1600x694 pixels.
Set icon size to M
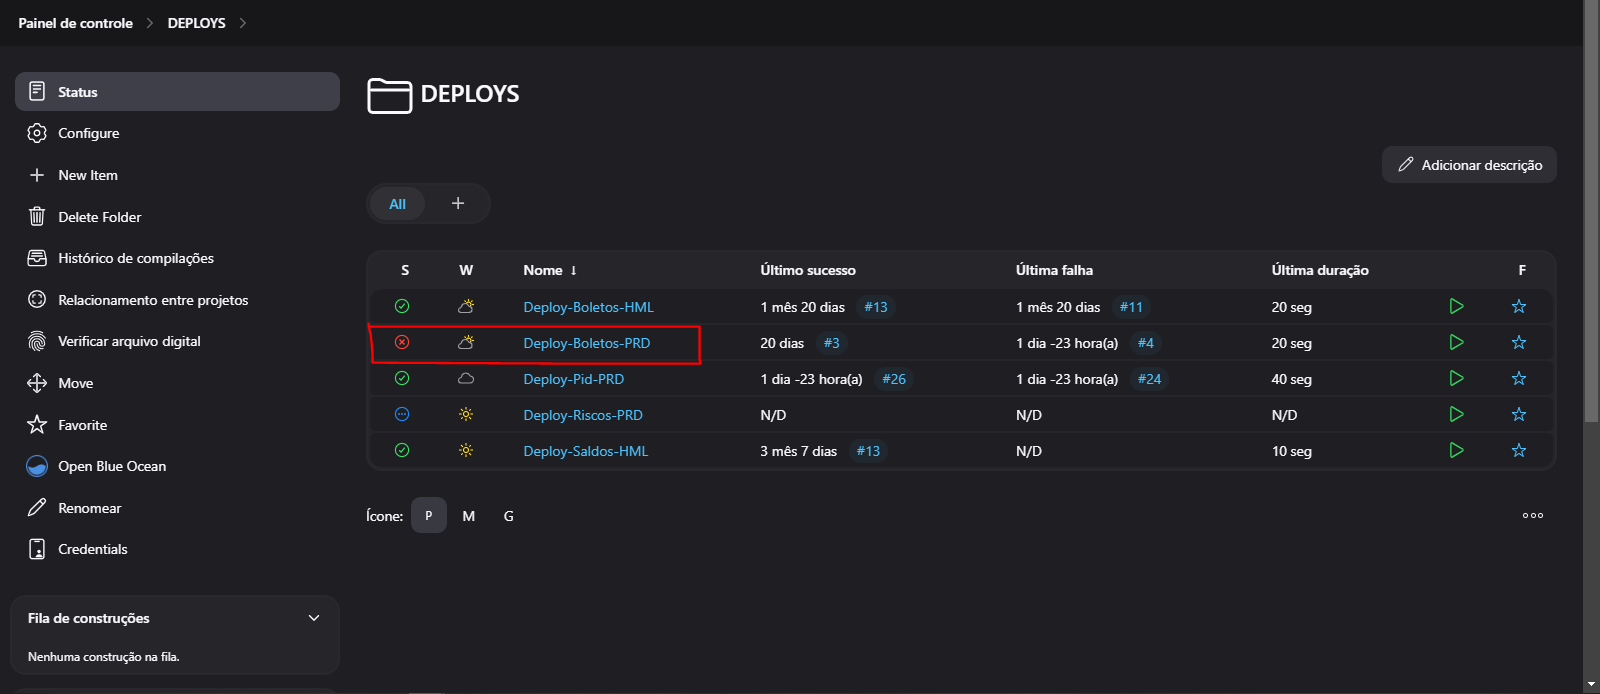pos(468,516)
